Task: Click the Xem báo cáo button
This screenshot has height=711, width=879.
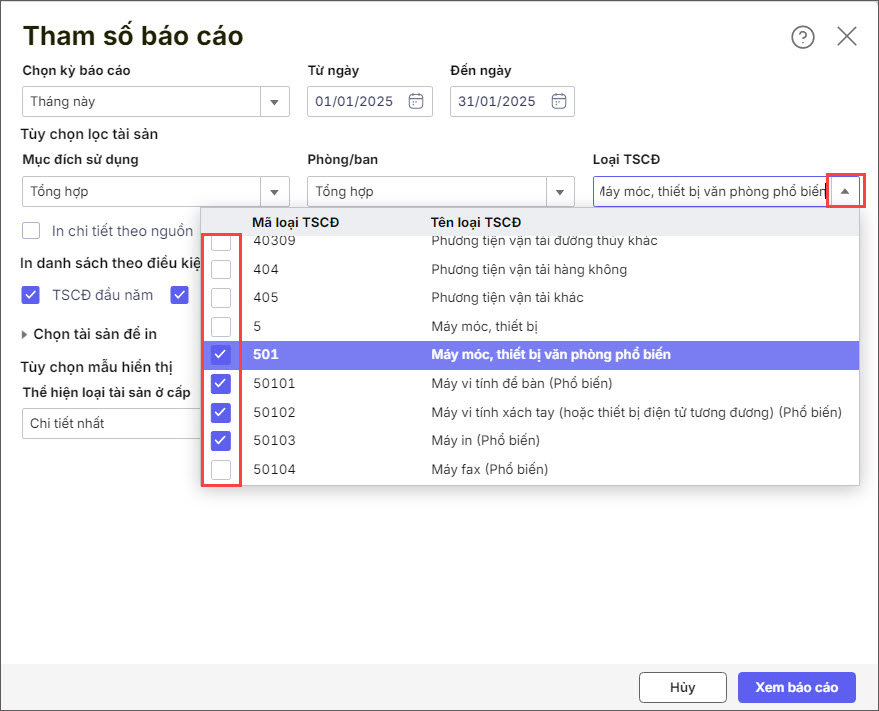Action: [x=796, y=687]
